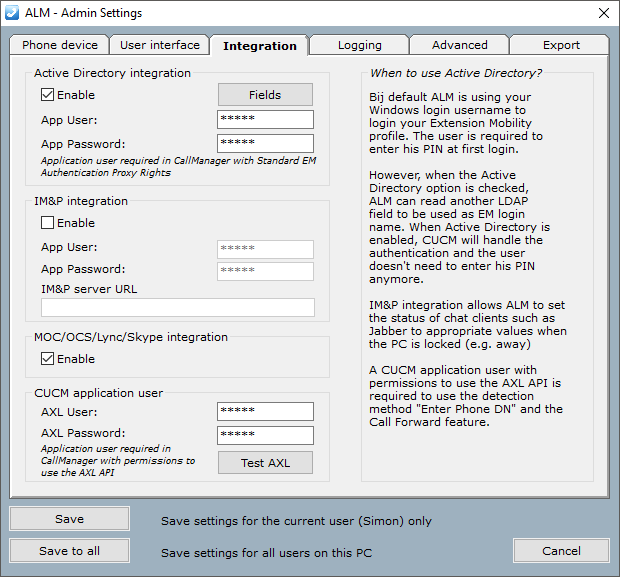Disable Active Directory integration checkbox
Image resolution: width=620 pixels, height=577 pixels.
(48, 95)
